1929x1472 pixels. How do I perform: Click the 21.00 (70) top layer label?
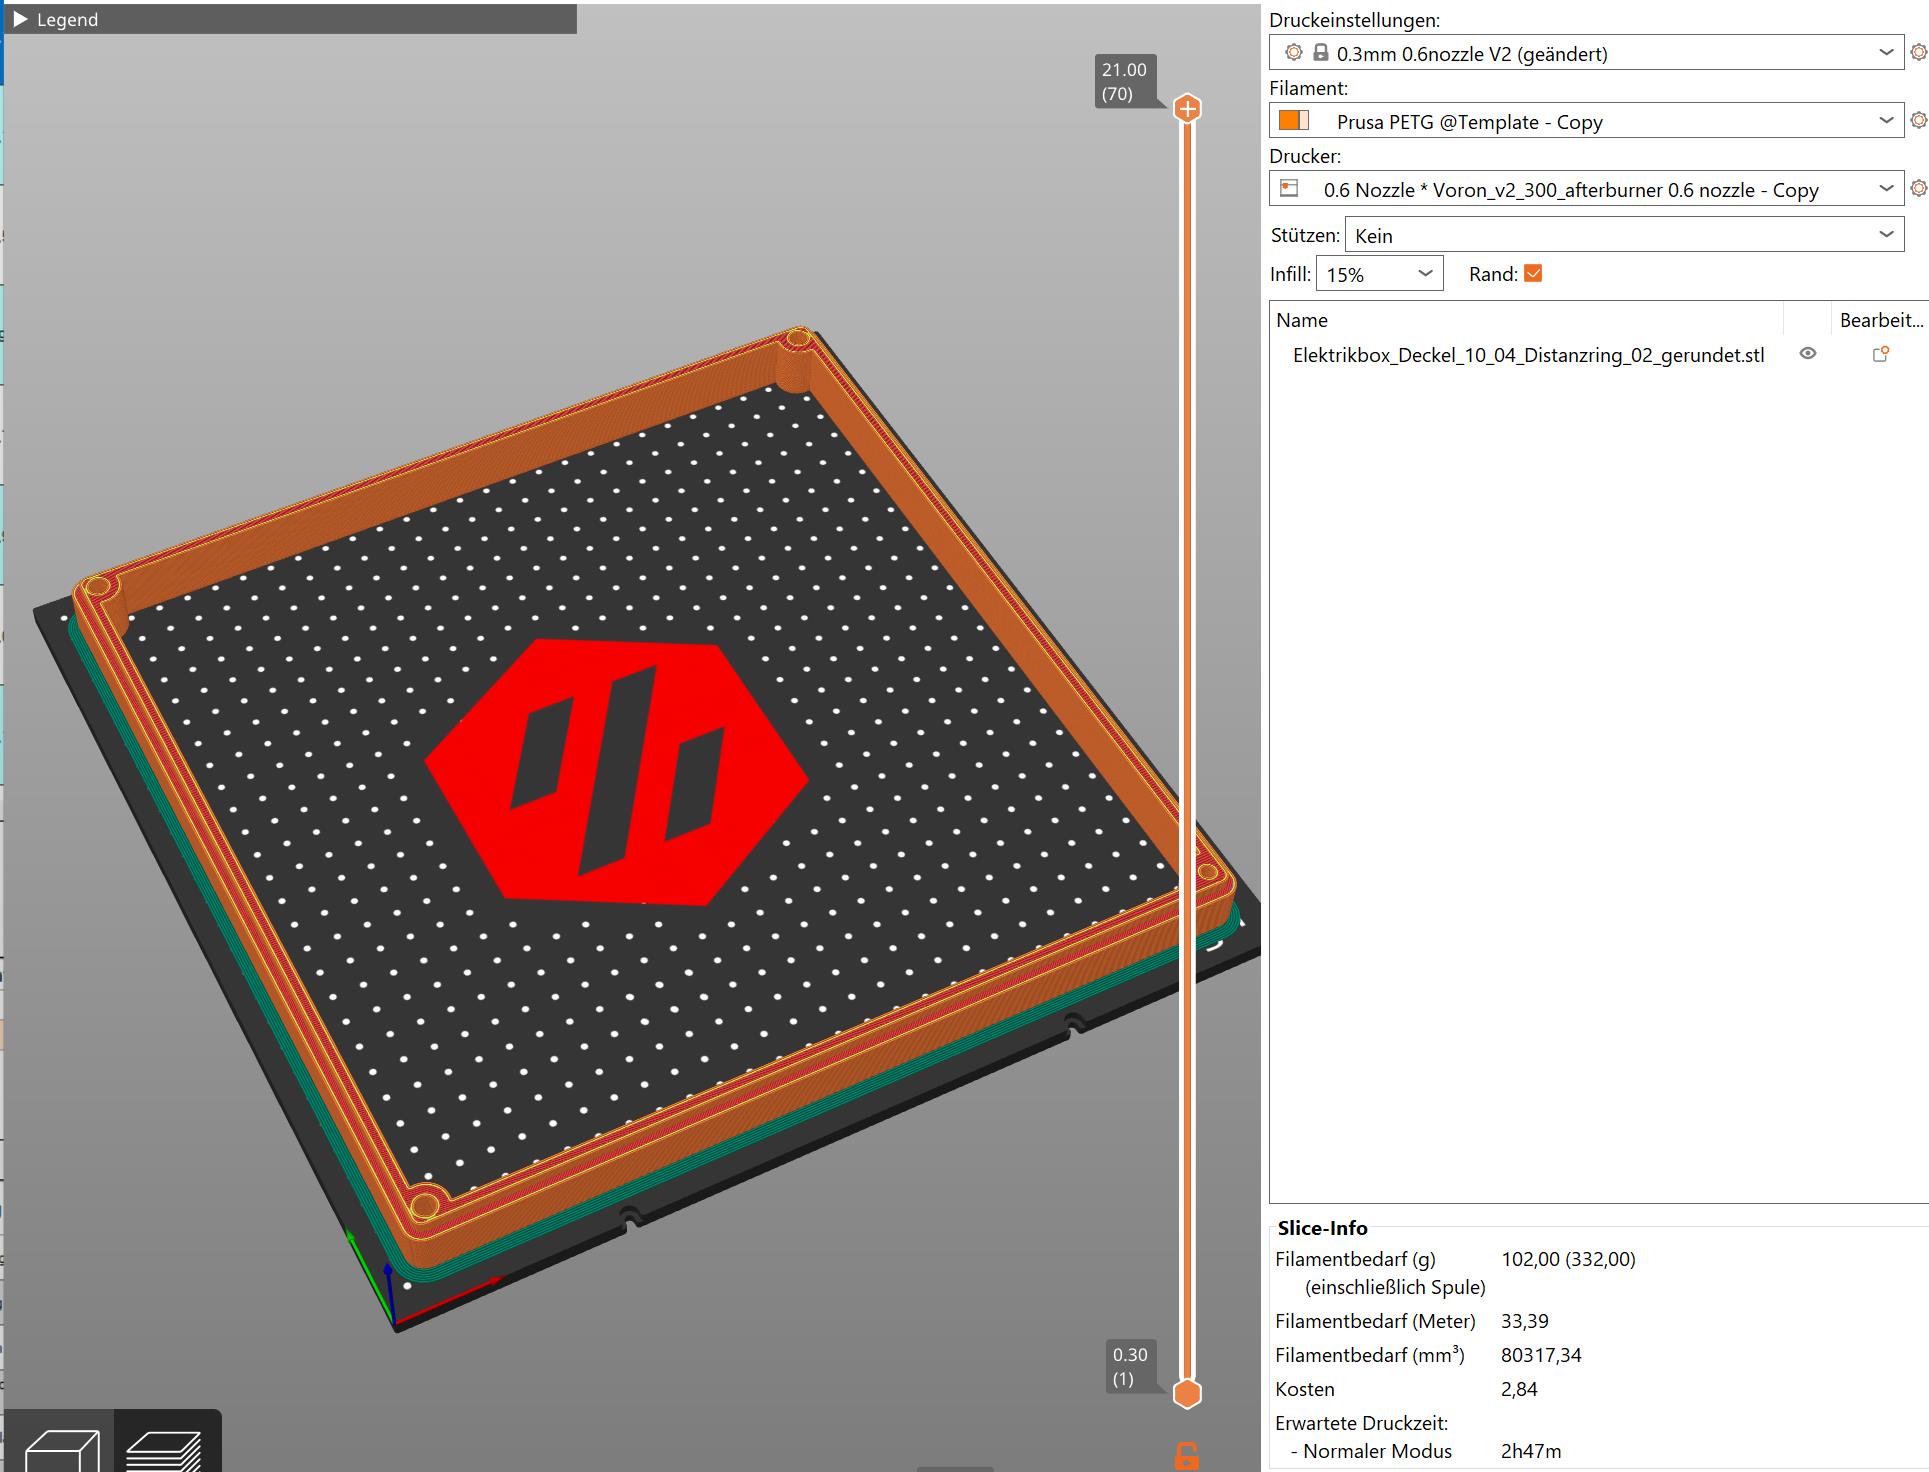point(1125,82)
